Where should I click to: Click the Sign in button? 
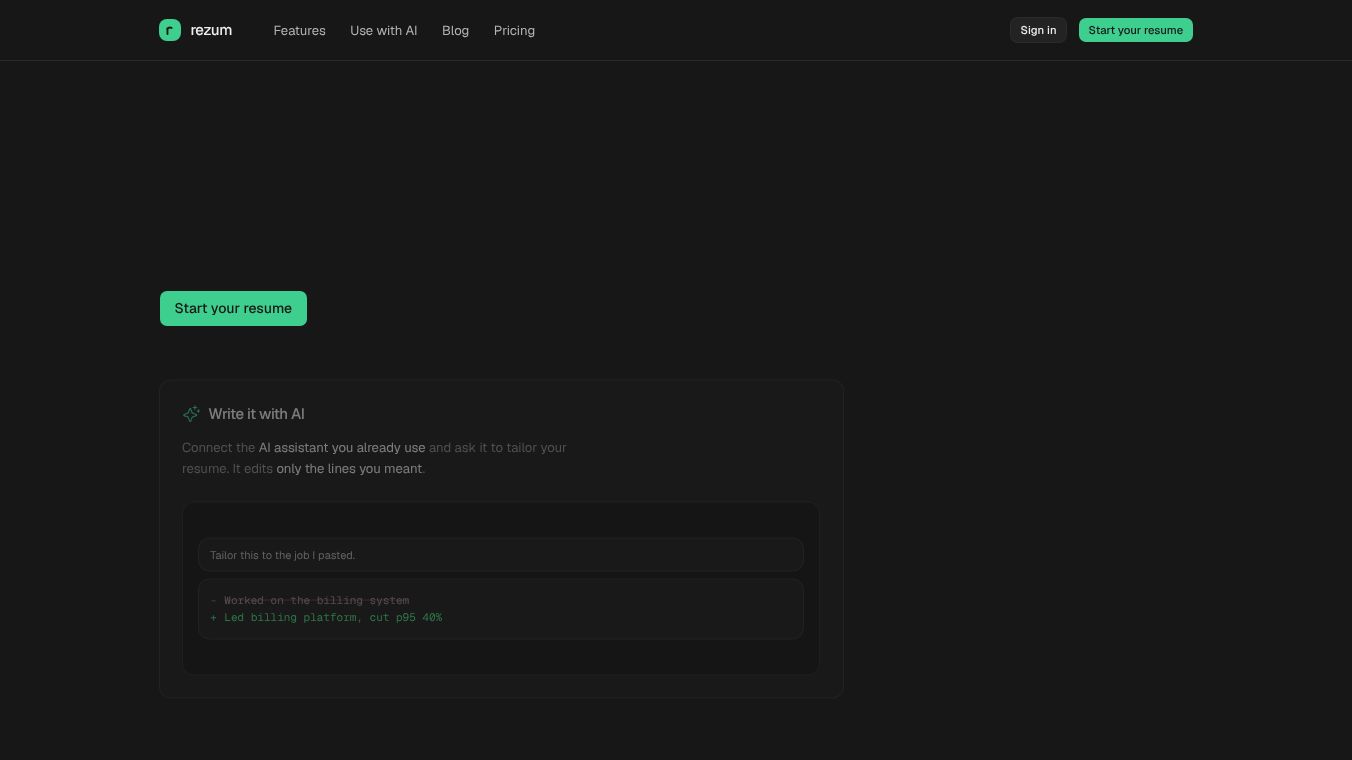pos(1038,30)
